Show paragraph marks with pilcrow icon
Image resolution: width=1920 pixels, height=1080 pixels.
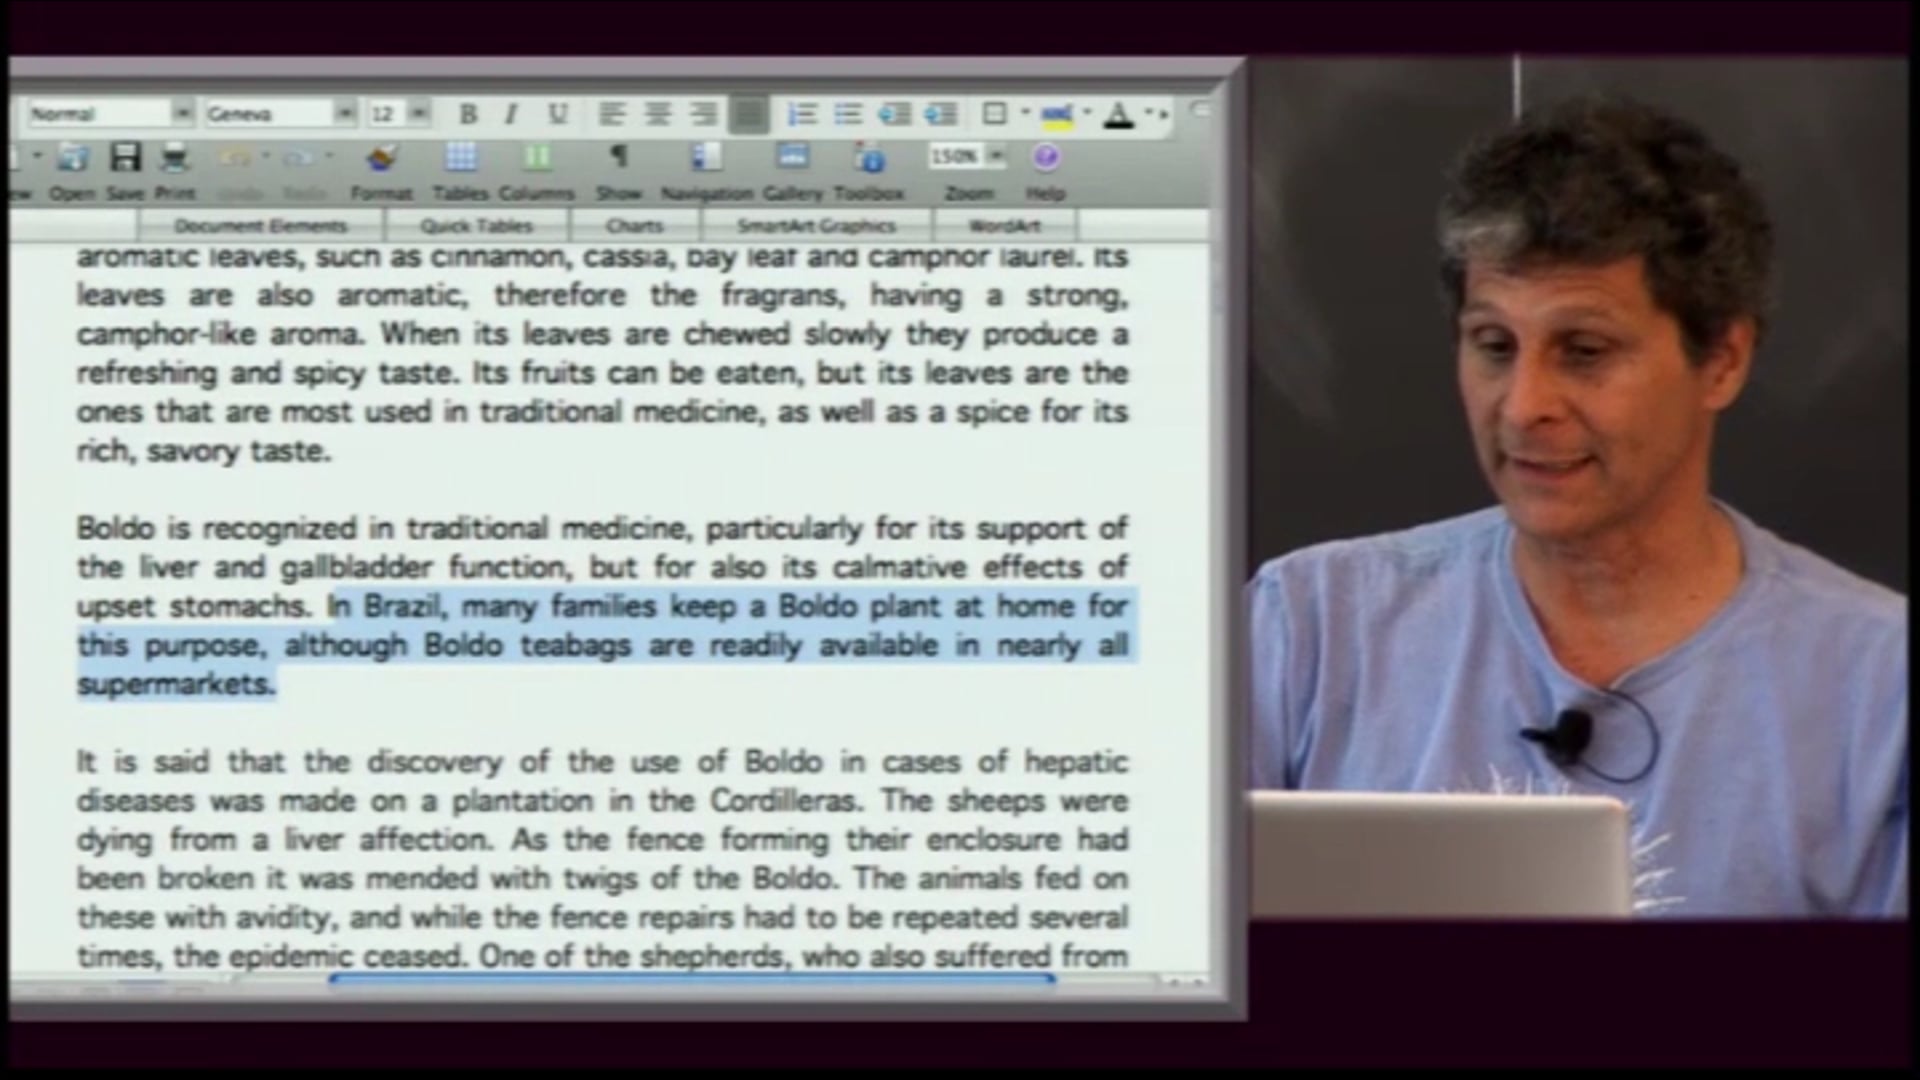619,156
